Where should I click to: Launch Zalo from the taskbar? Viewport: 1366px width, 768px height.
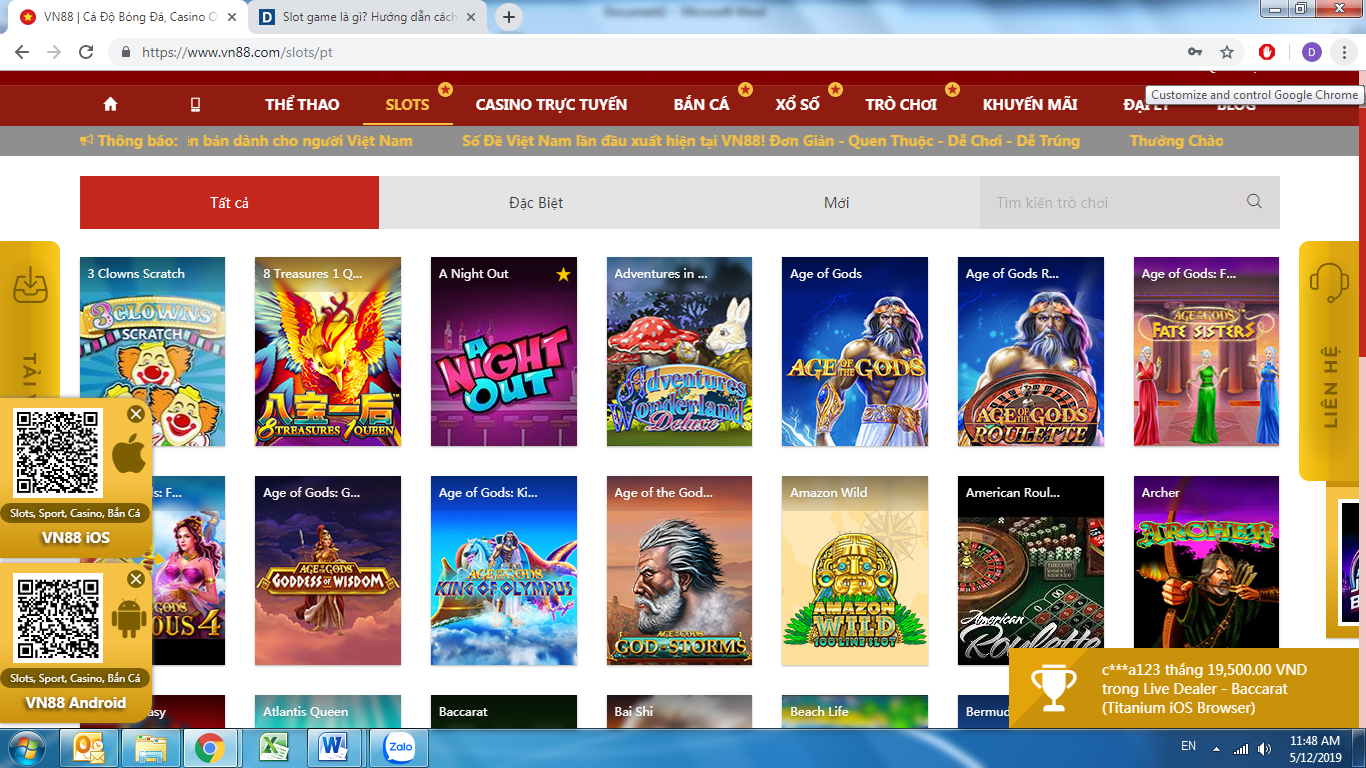point(399,747)
